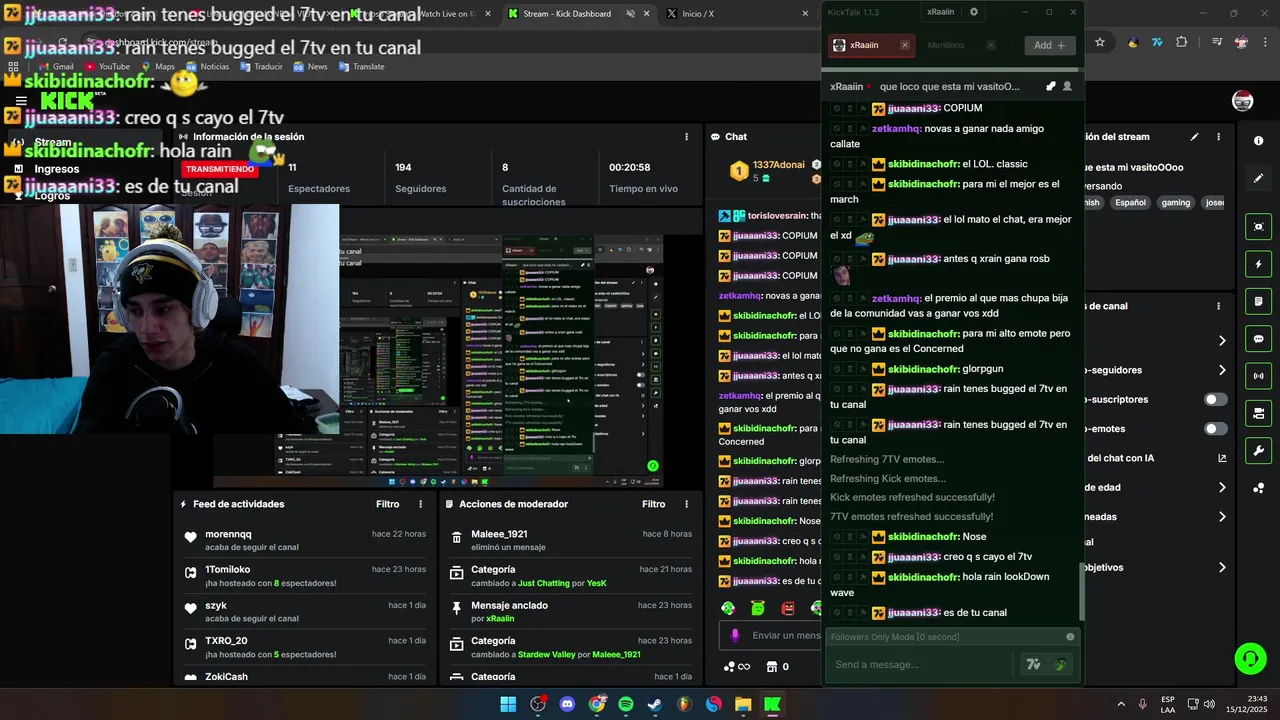Viewport: 1280px width, 720px height.
Task: Click Filtro in Feed de actividades
Action: 387,504
